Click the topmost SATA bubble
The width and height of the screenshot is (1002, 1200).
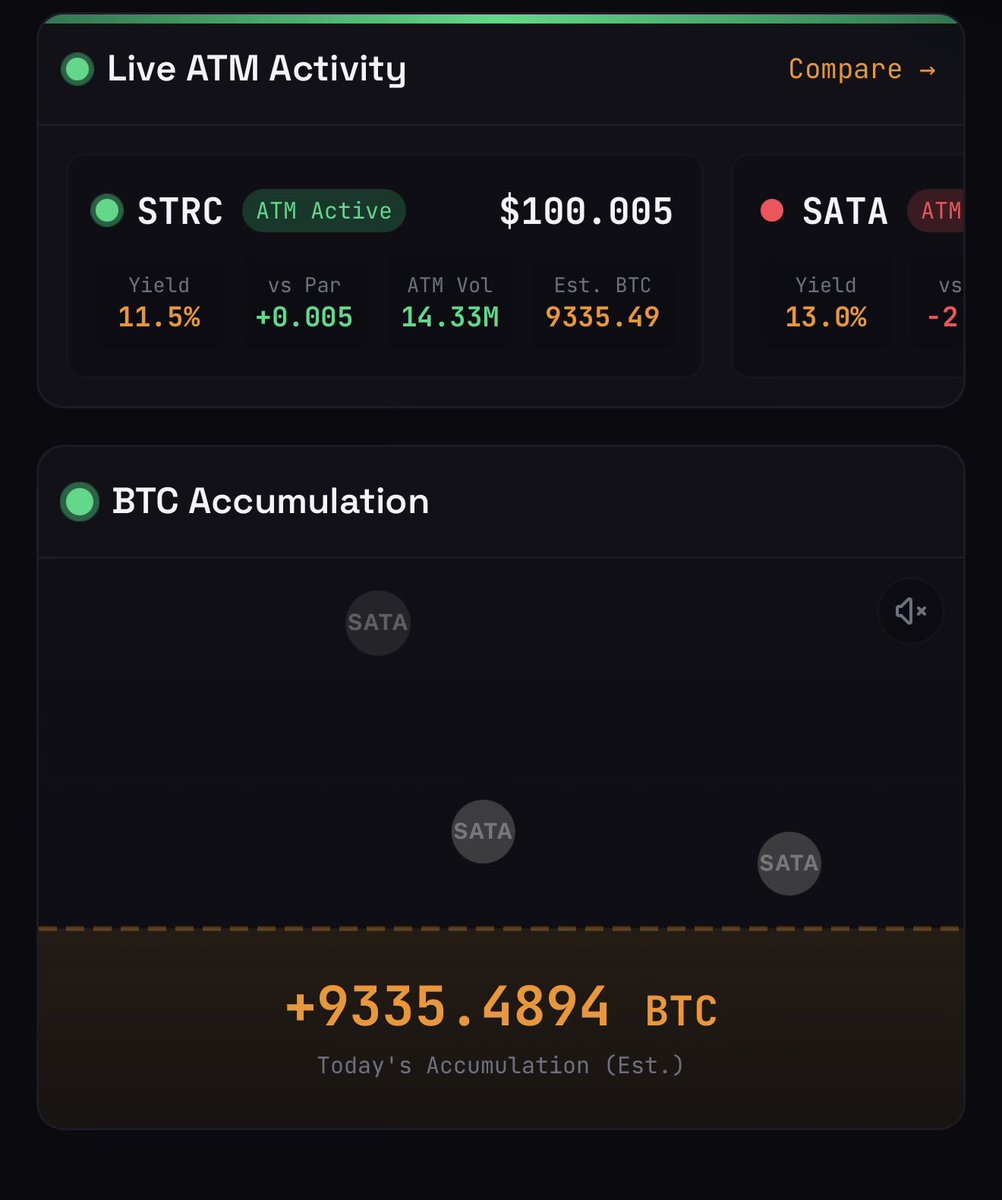tap(378, 623)
